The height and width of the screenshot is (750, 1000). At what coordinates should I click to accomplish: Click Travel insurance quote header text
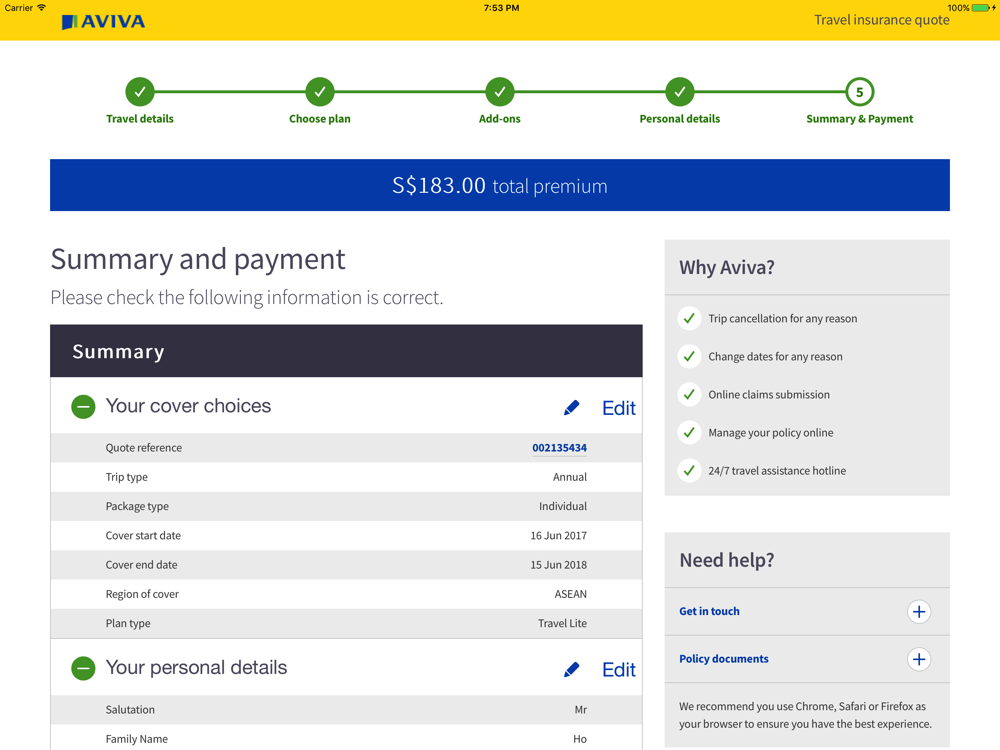[x=881, y=20]
